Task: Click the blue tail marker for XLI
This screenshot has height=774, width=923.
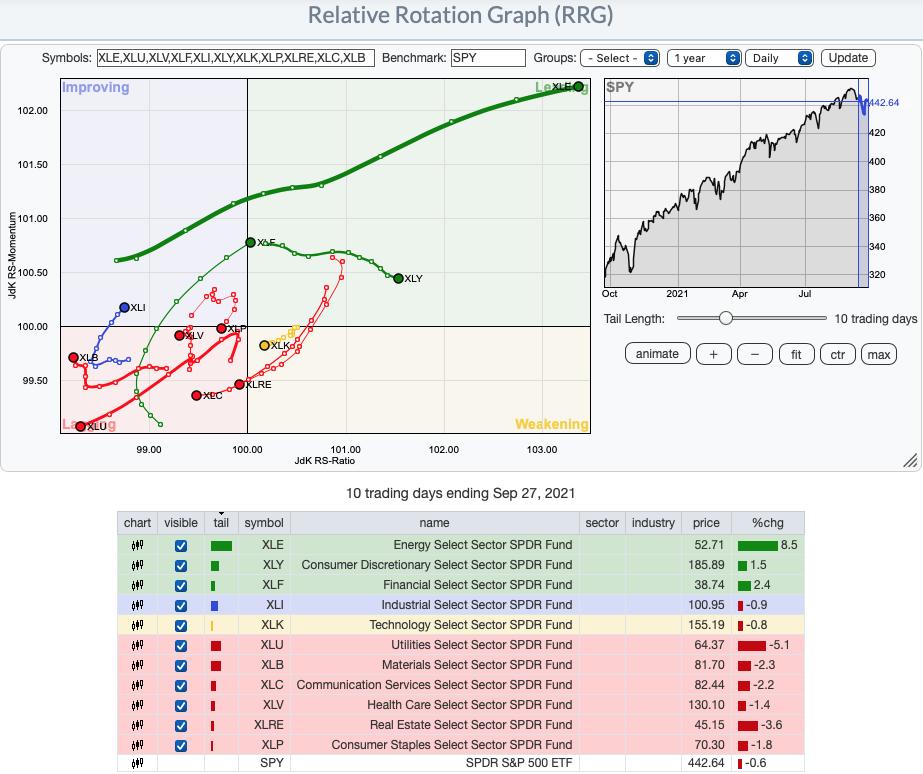Action: [214, 606]
